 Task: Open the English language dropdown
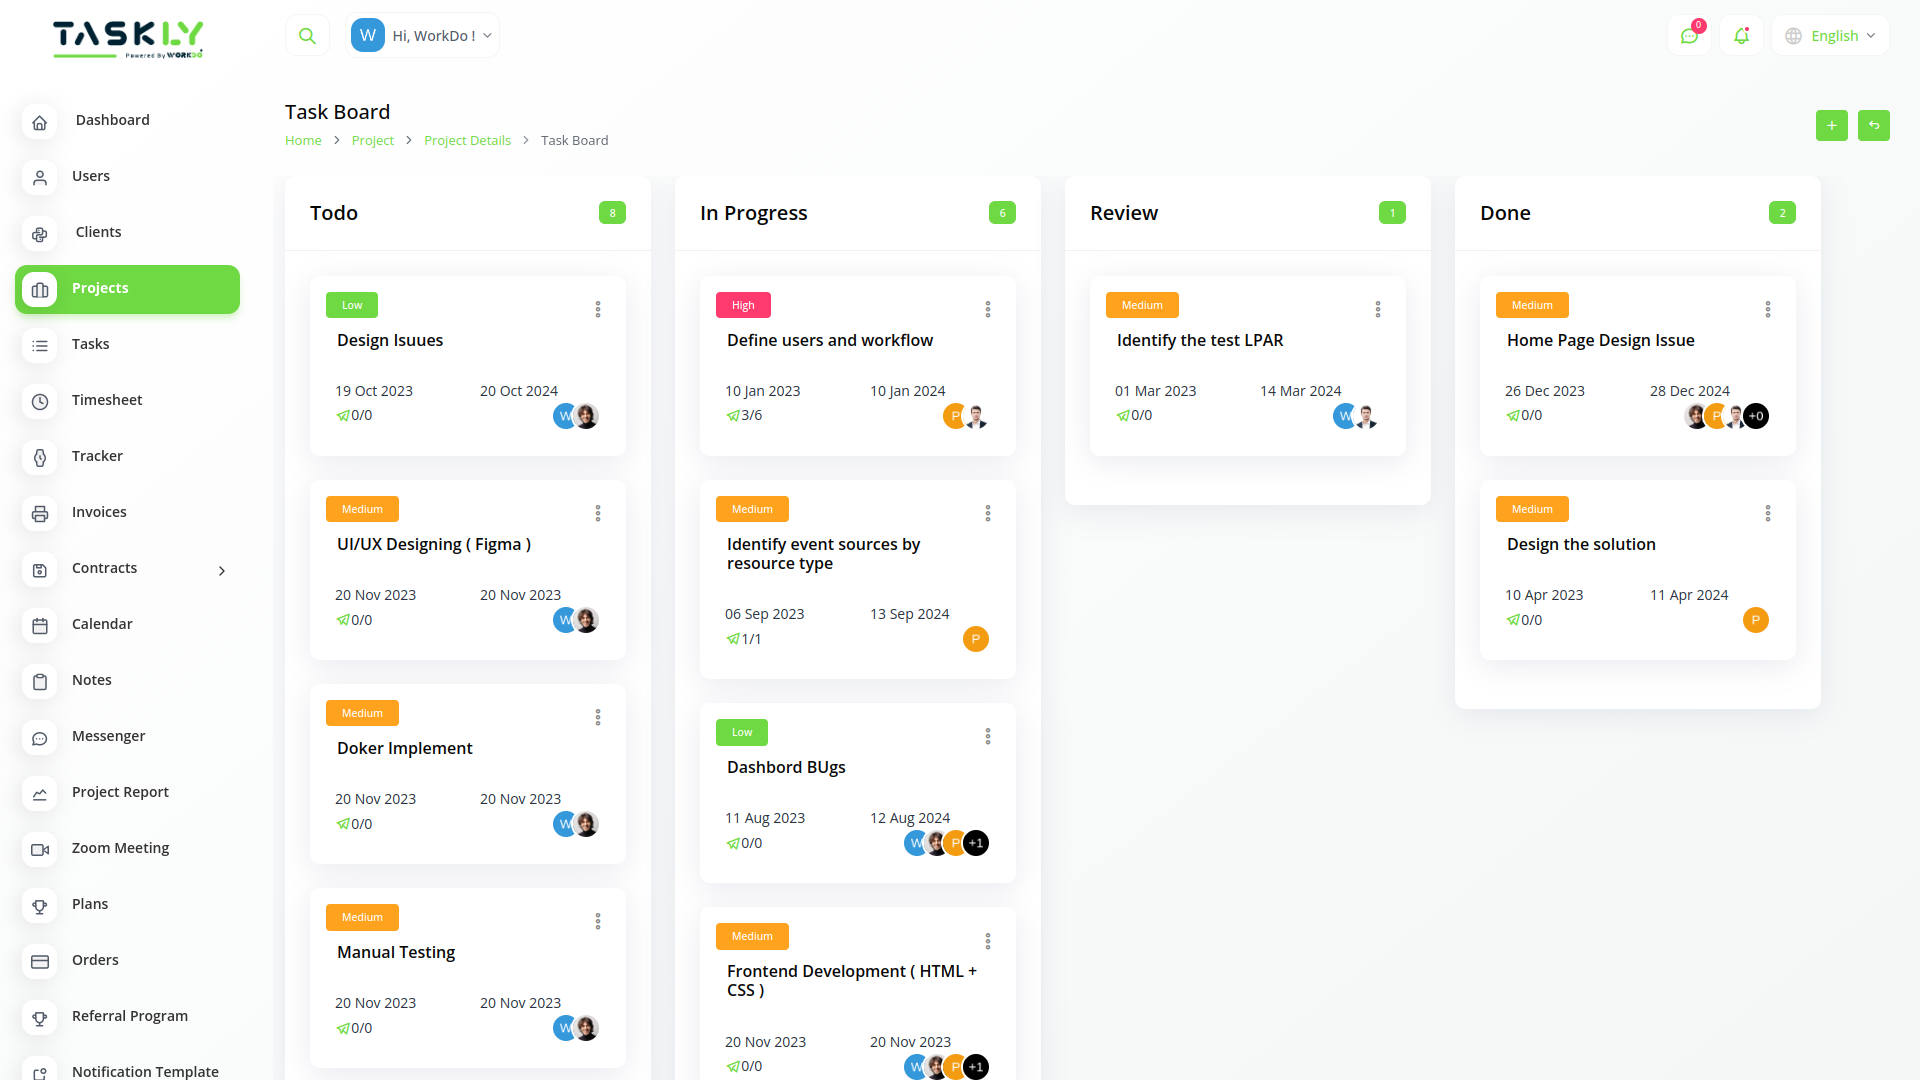1830,35
